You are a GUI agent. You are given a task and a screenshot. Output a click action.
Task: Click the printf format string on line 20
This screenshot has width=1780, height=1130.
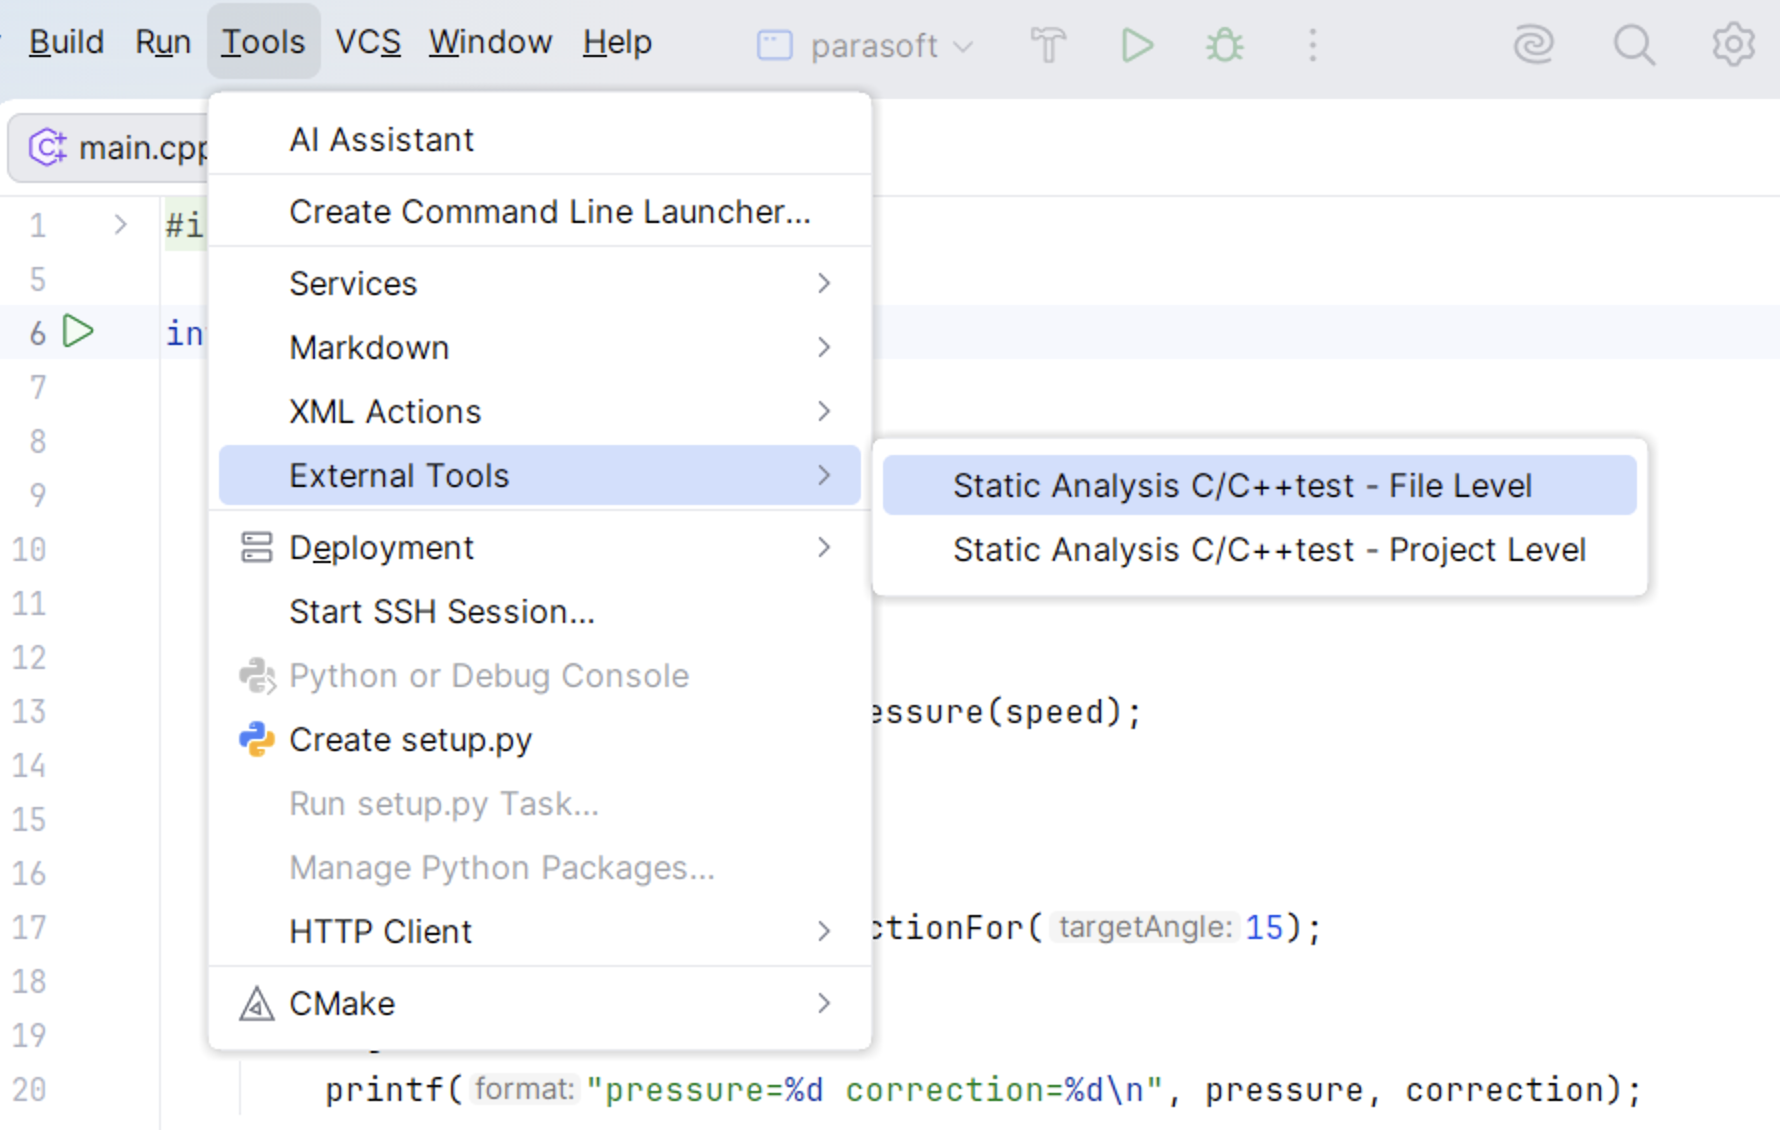pyautogui.click(x=874, y=1090)
